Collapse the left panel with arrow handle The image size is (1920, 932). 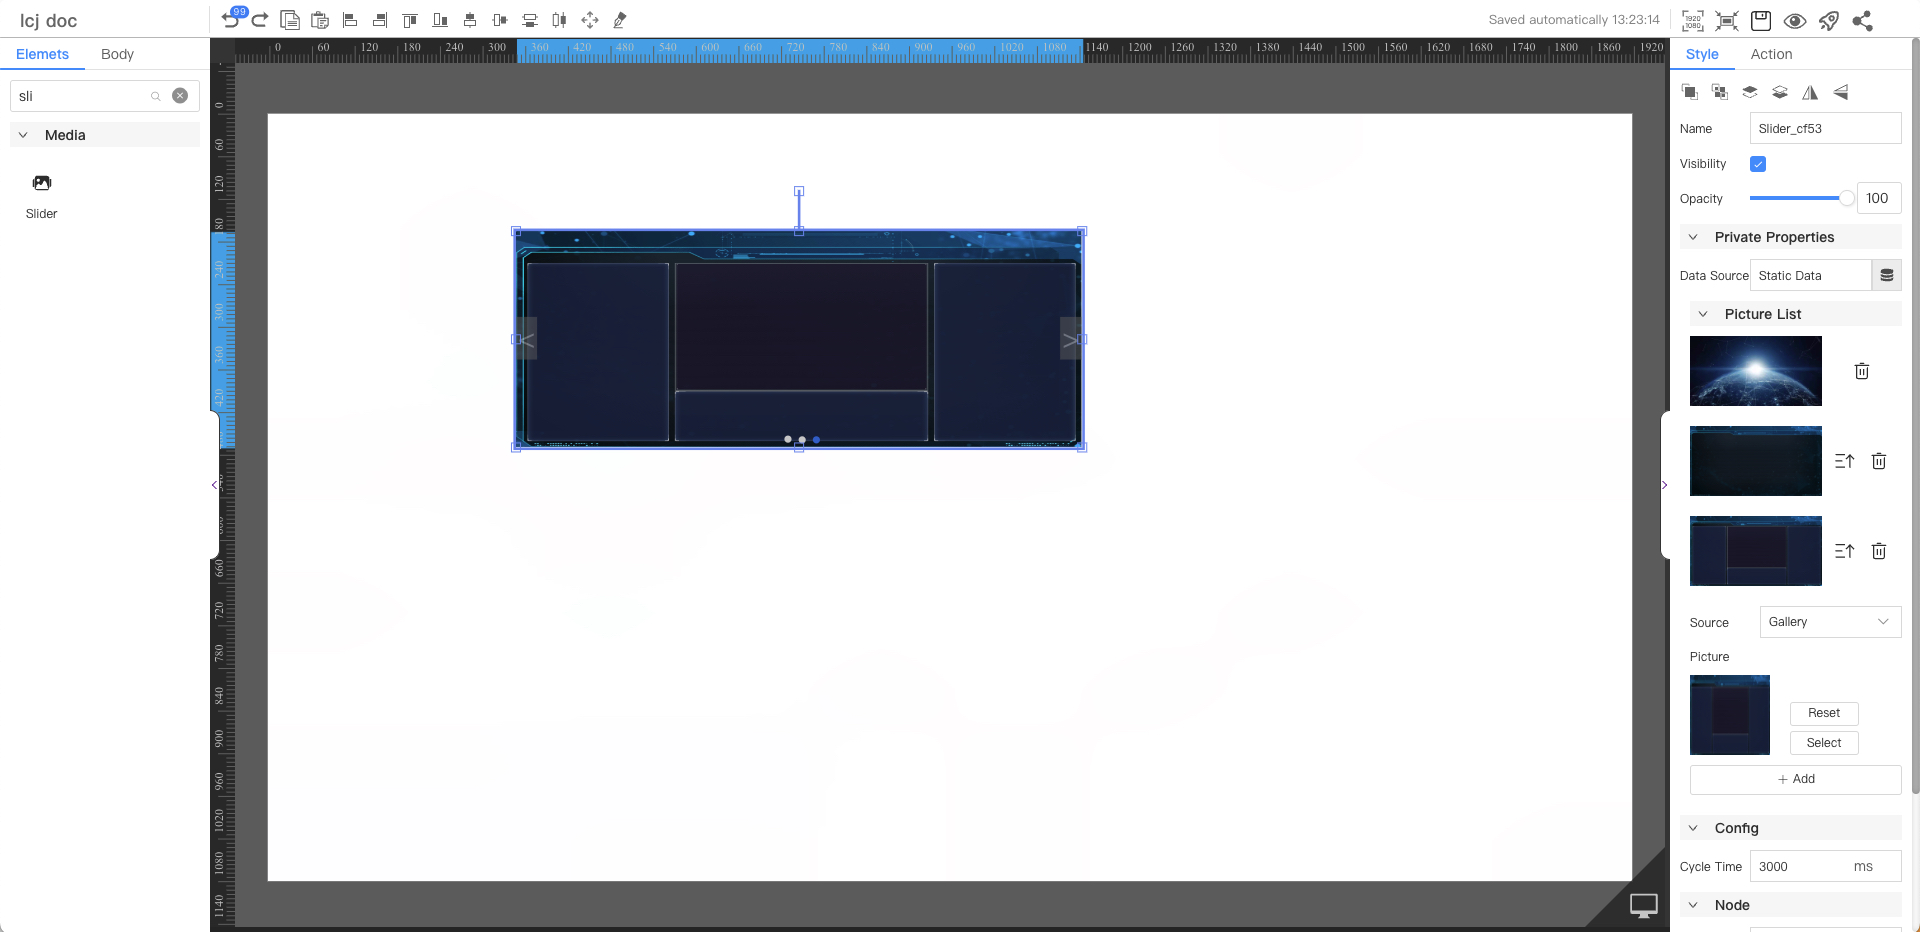coord(214,485)
